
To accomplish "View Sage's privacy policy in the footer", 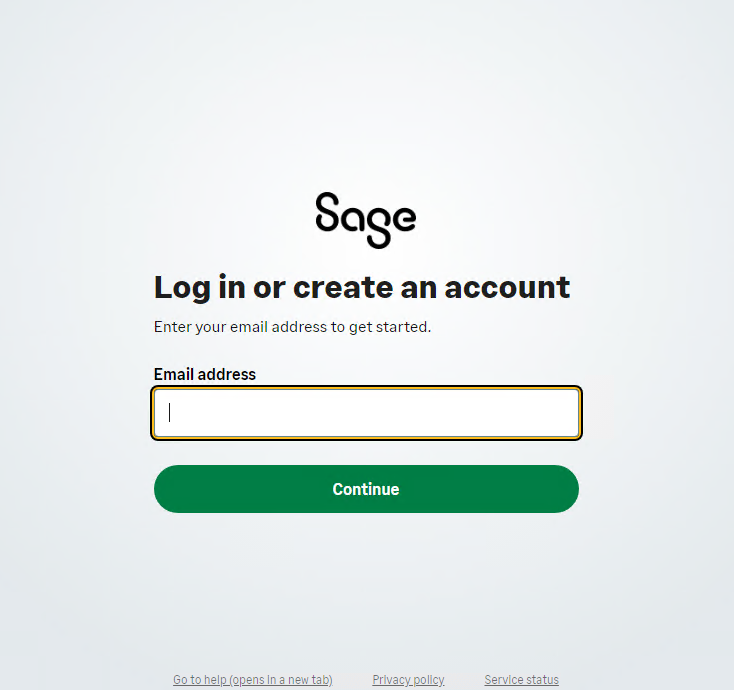I will [408, 679].
